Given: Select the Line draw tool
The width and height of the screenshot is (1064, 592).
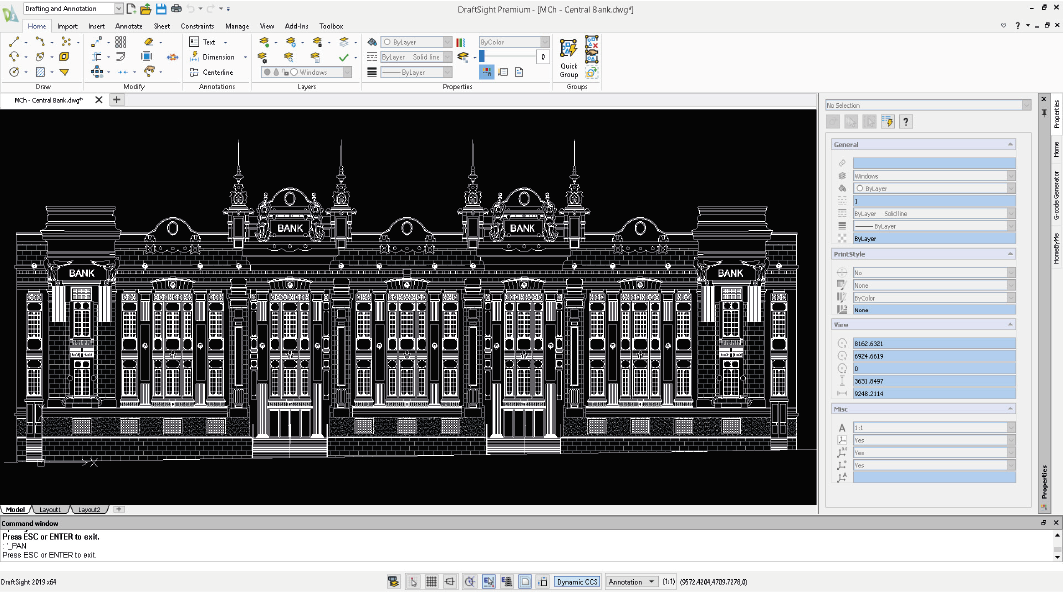Looking at the screenshot, I should point(14,42).
